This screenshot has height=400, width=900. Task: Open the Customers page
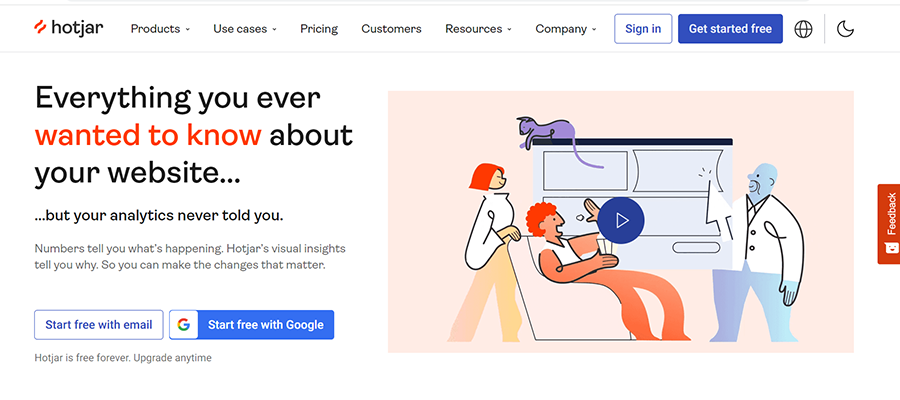391,29
